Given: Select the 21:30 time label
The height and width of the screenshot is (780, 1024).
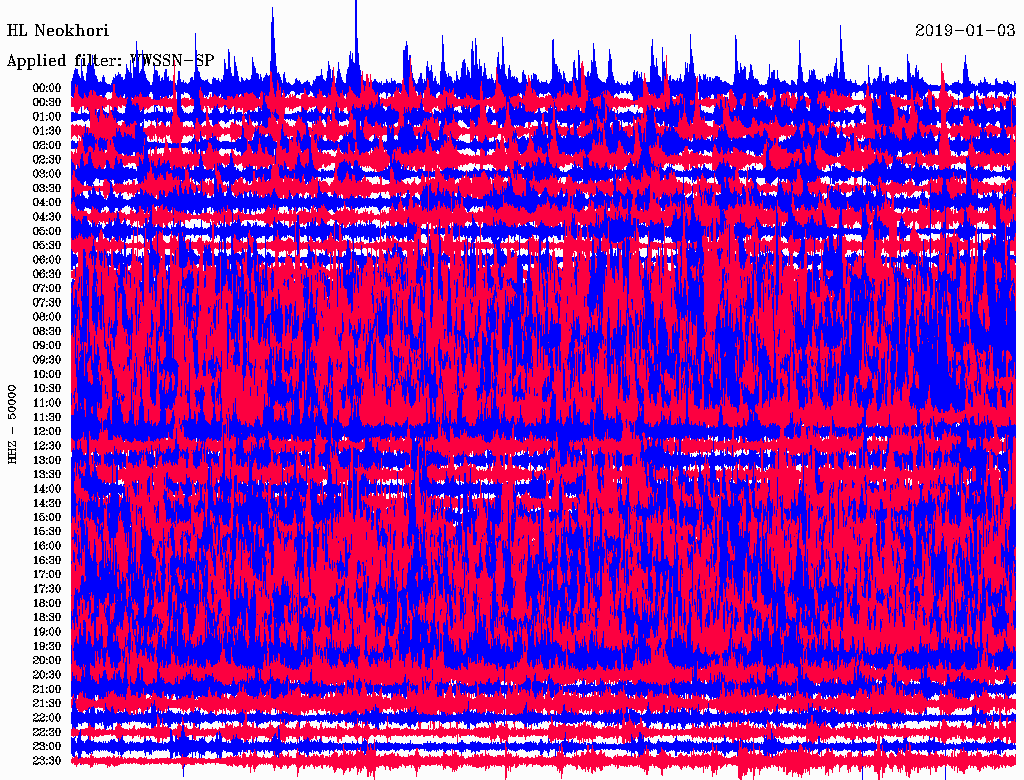Looking at the screenshot, I should pos(46,704).
